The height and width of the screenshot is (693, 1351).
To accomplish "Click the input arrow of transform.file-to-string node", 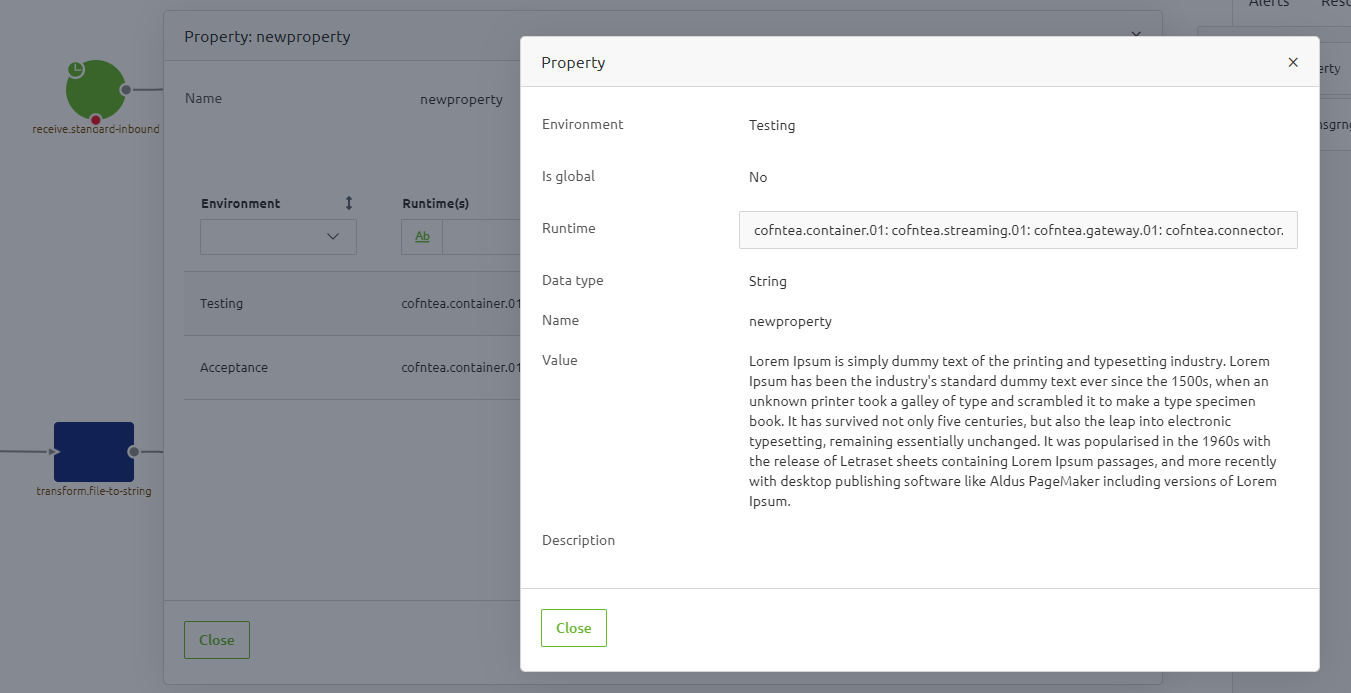I will coord(55,451).
